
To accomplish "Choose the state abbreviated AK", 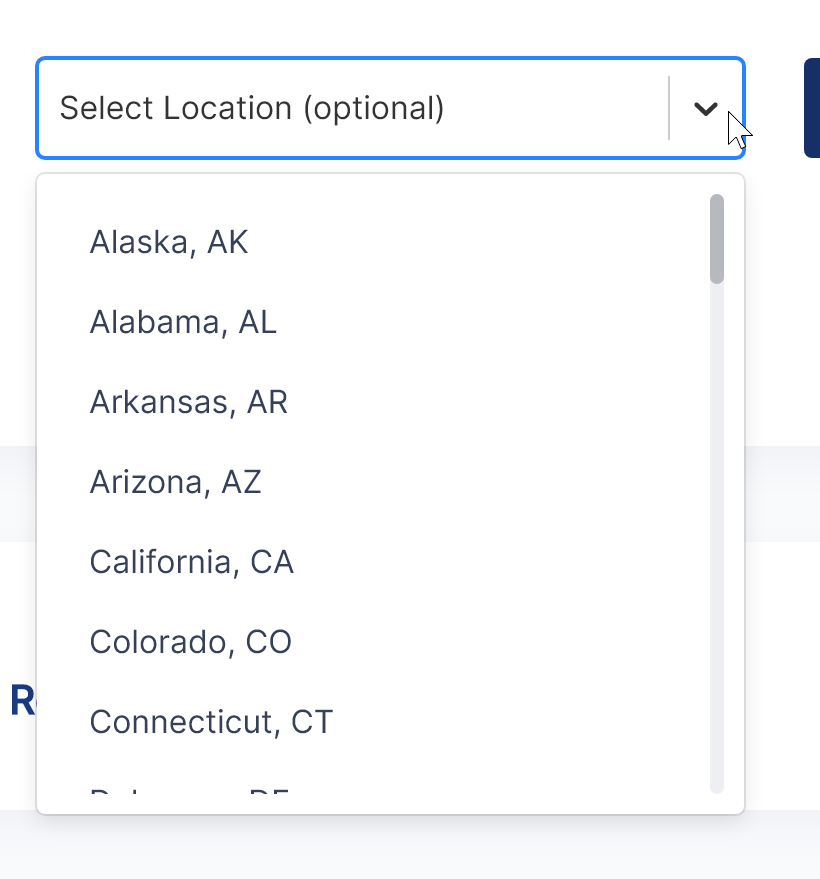I will point(169,242).
